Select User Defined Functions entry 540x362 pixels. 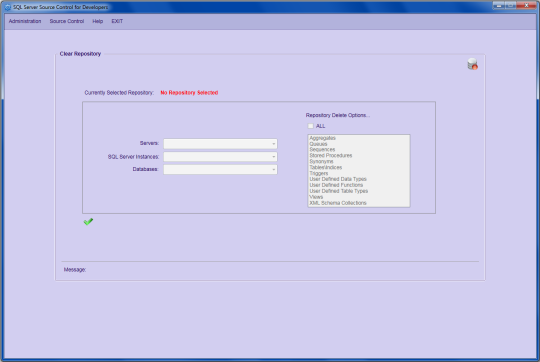pyautogui.click(x=336, y=185)
